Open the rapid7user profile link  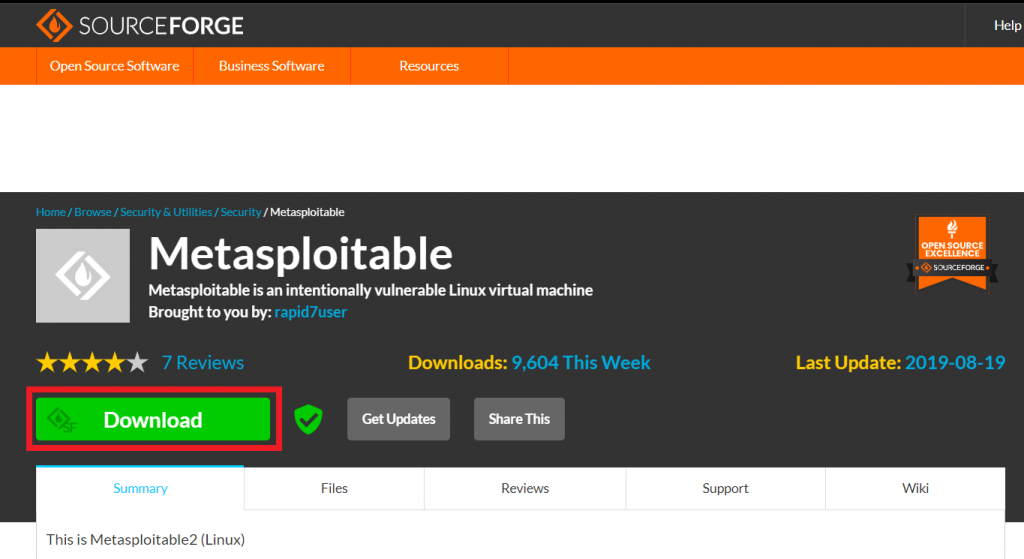311,312
